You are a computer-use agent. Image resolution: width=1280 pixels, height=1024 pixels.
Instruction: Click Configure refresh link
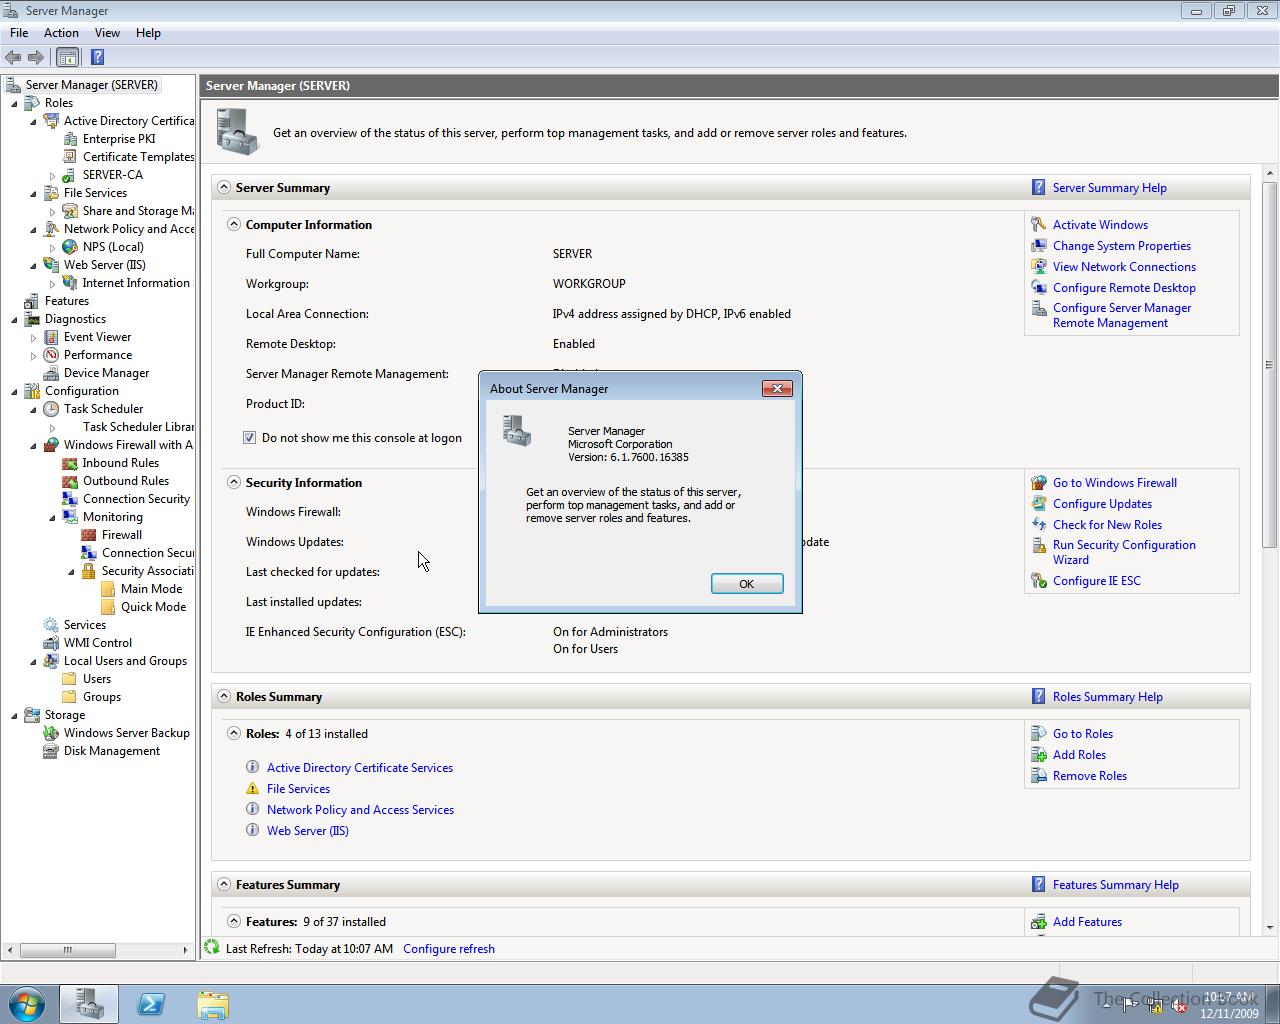pyautogui.click(x=449, y=949)
